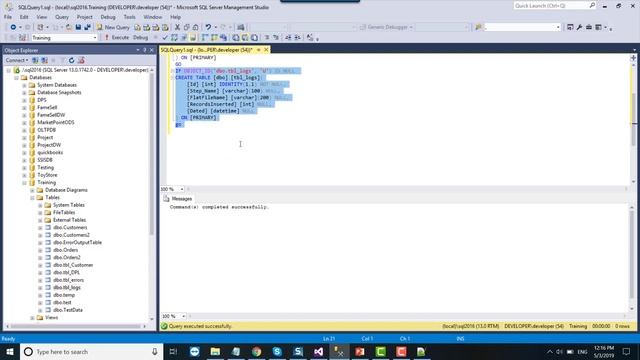Expand the dbo.Customers table node

pyautogui.click(x=40, y=228)
